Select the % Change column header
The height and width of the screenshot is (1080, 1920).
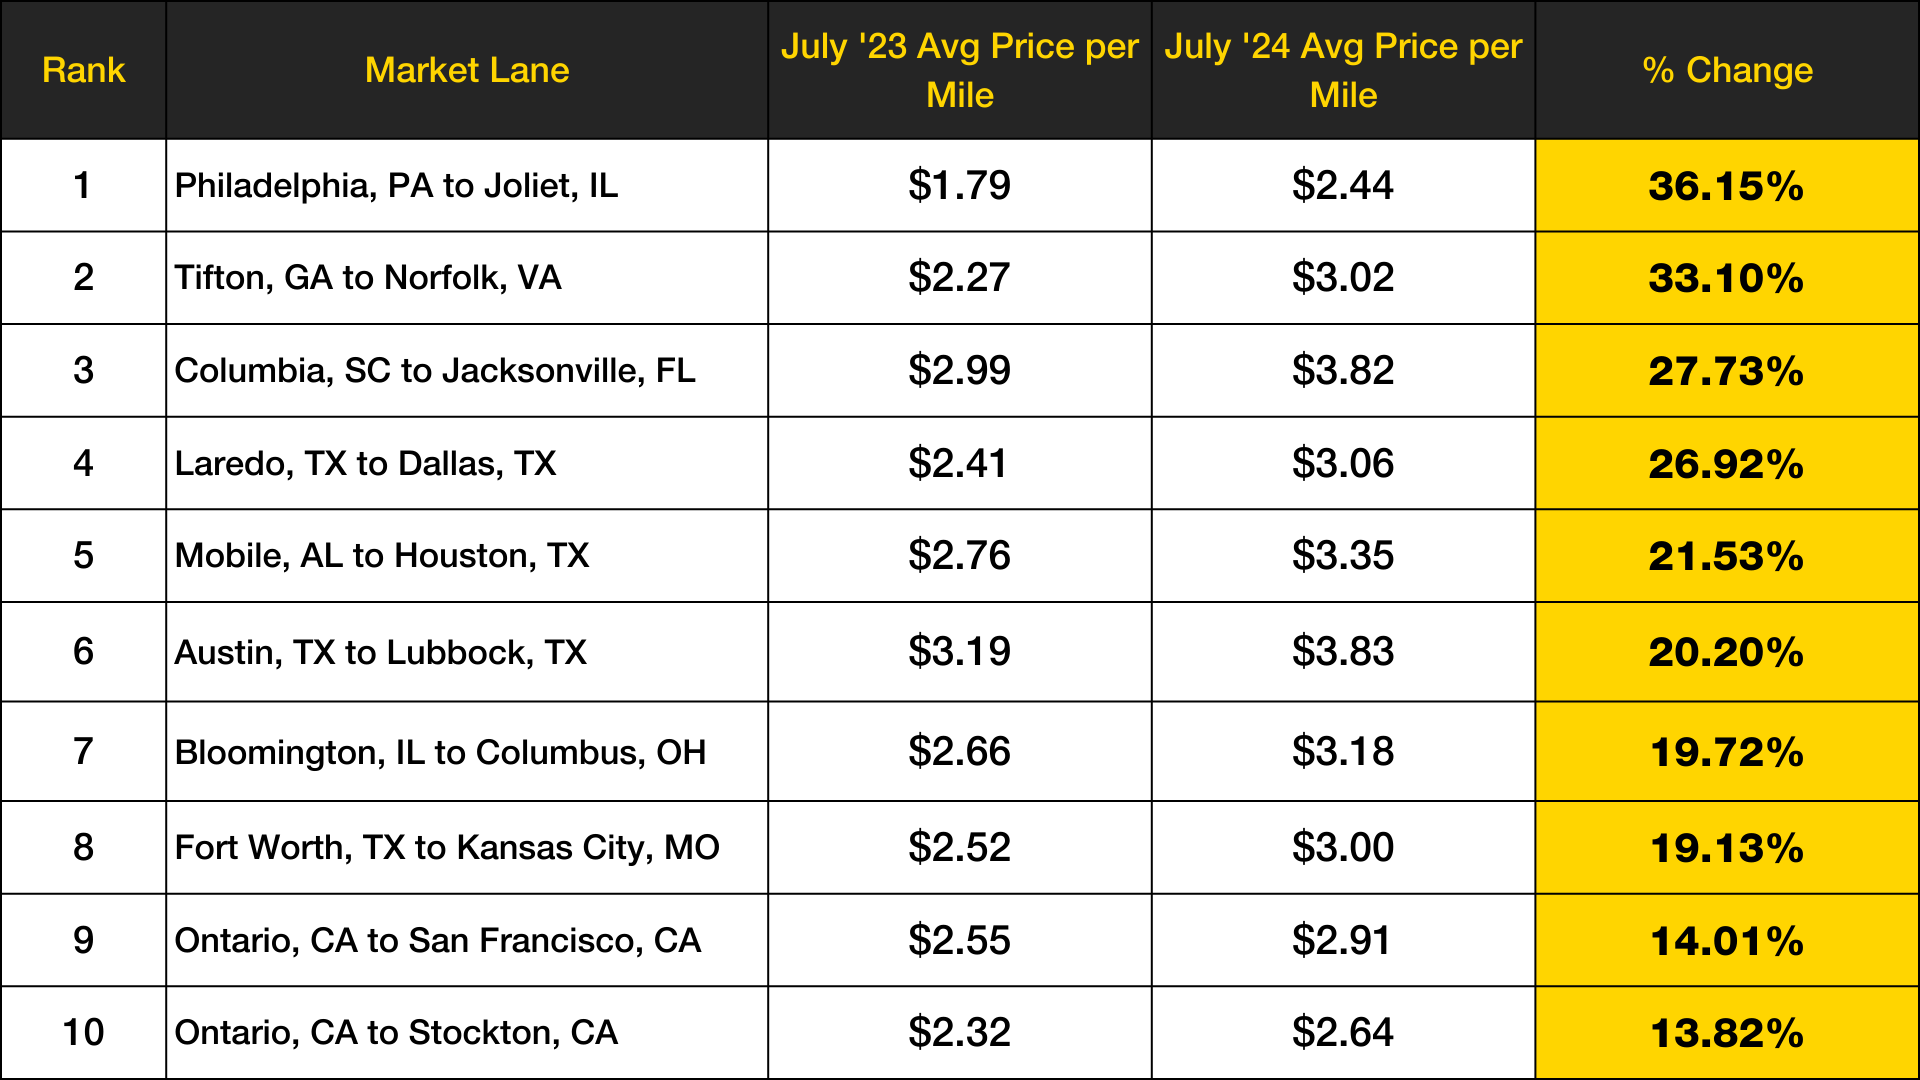[x=1727, y=70]
